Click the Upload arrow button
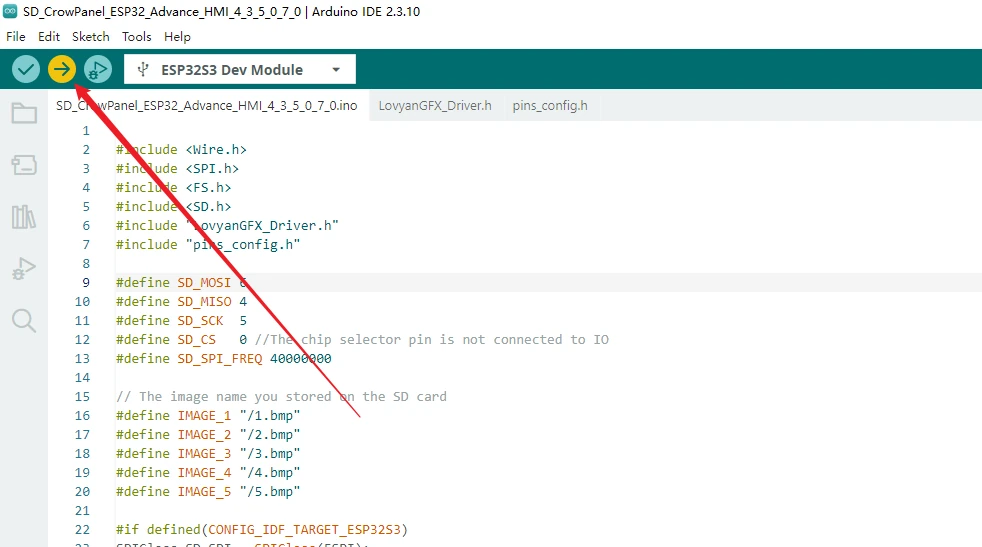 [62, 69]
